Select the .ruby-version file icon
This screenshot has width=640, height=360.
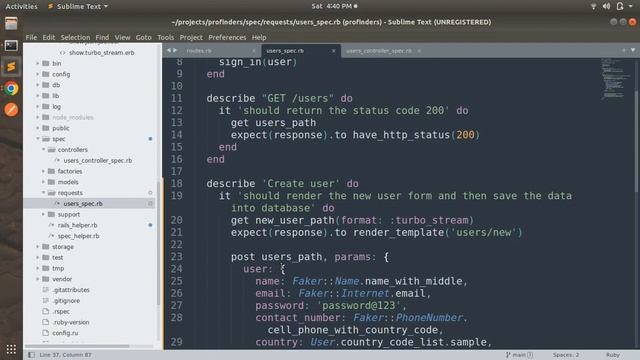coord(46,322)
